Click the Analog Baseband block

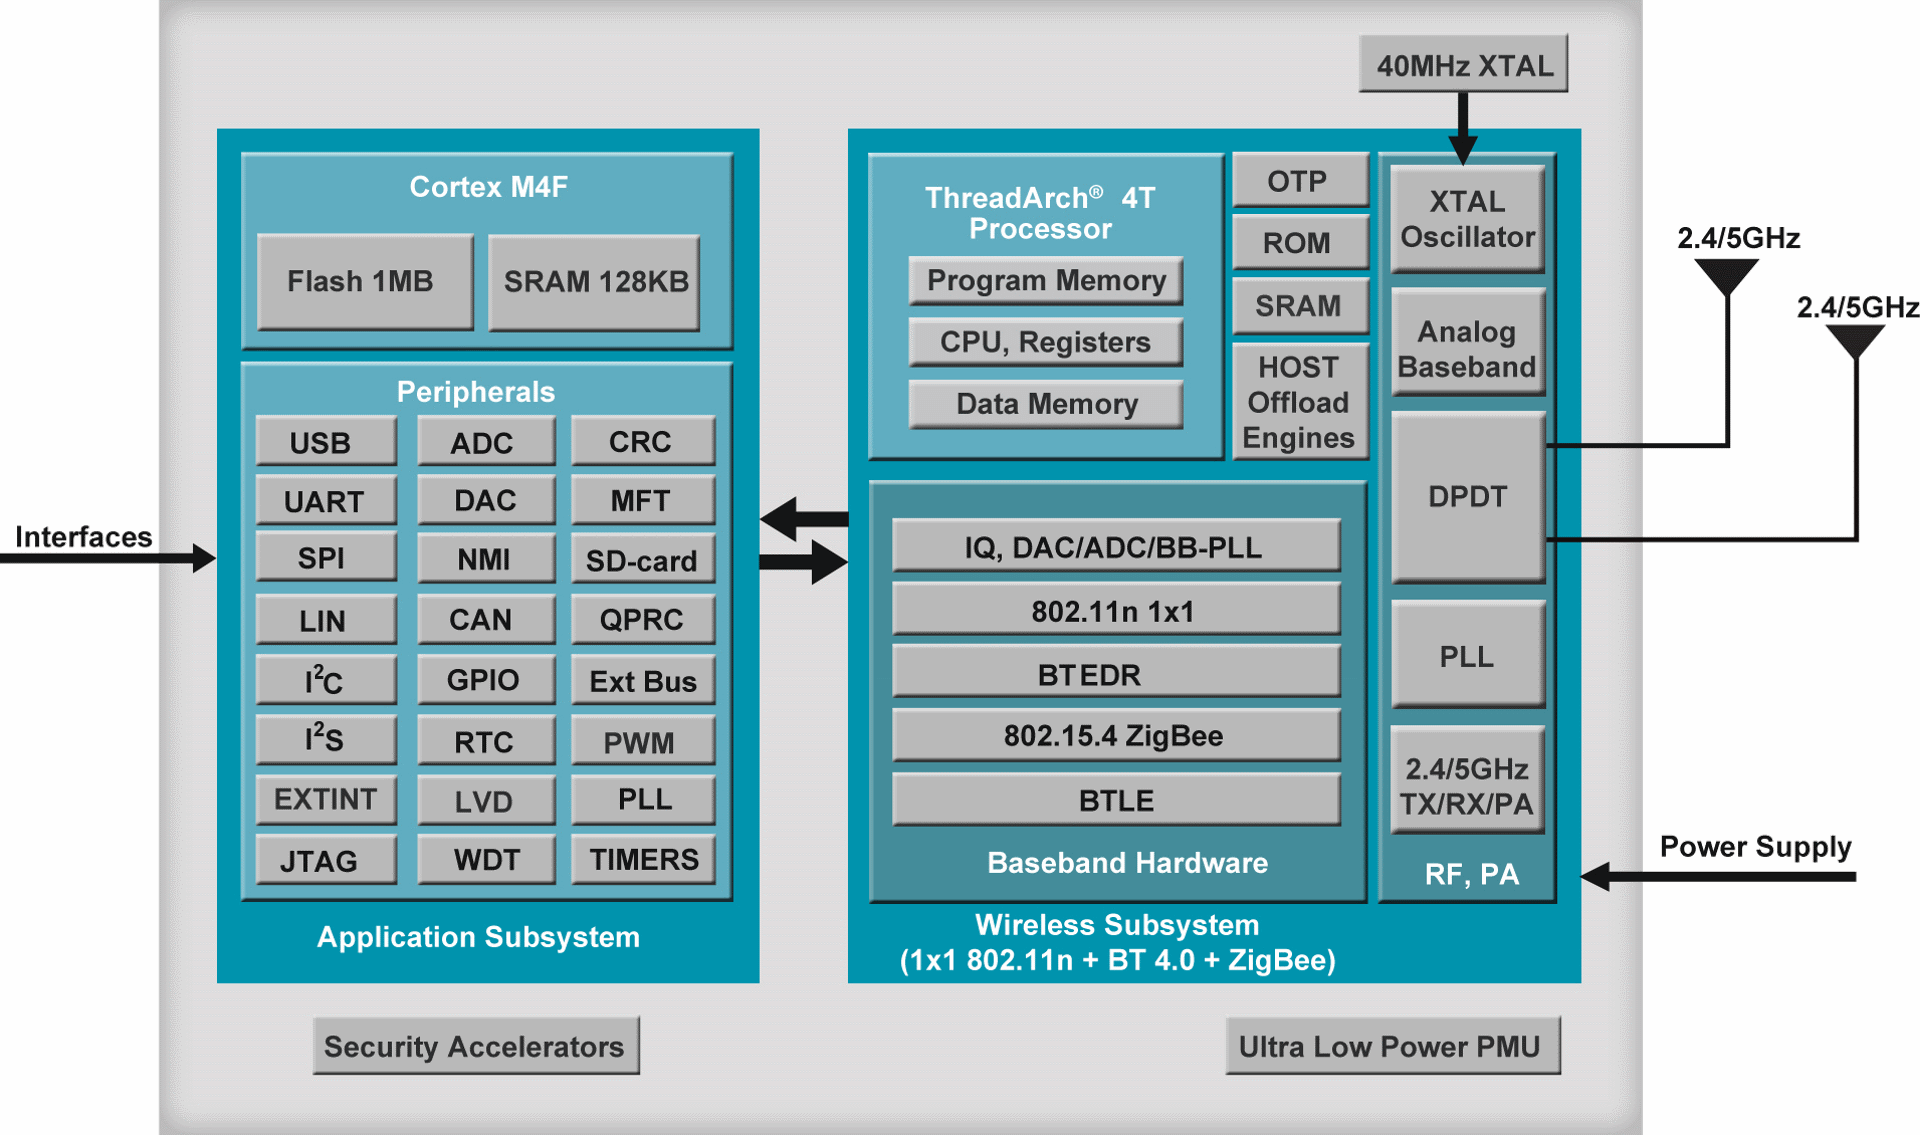coord(1468,343)
